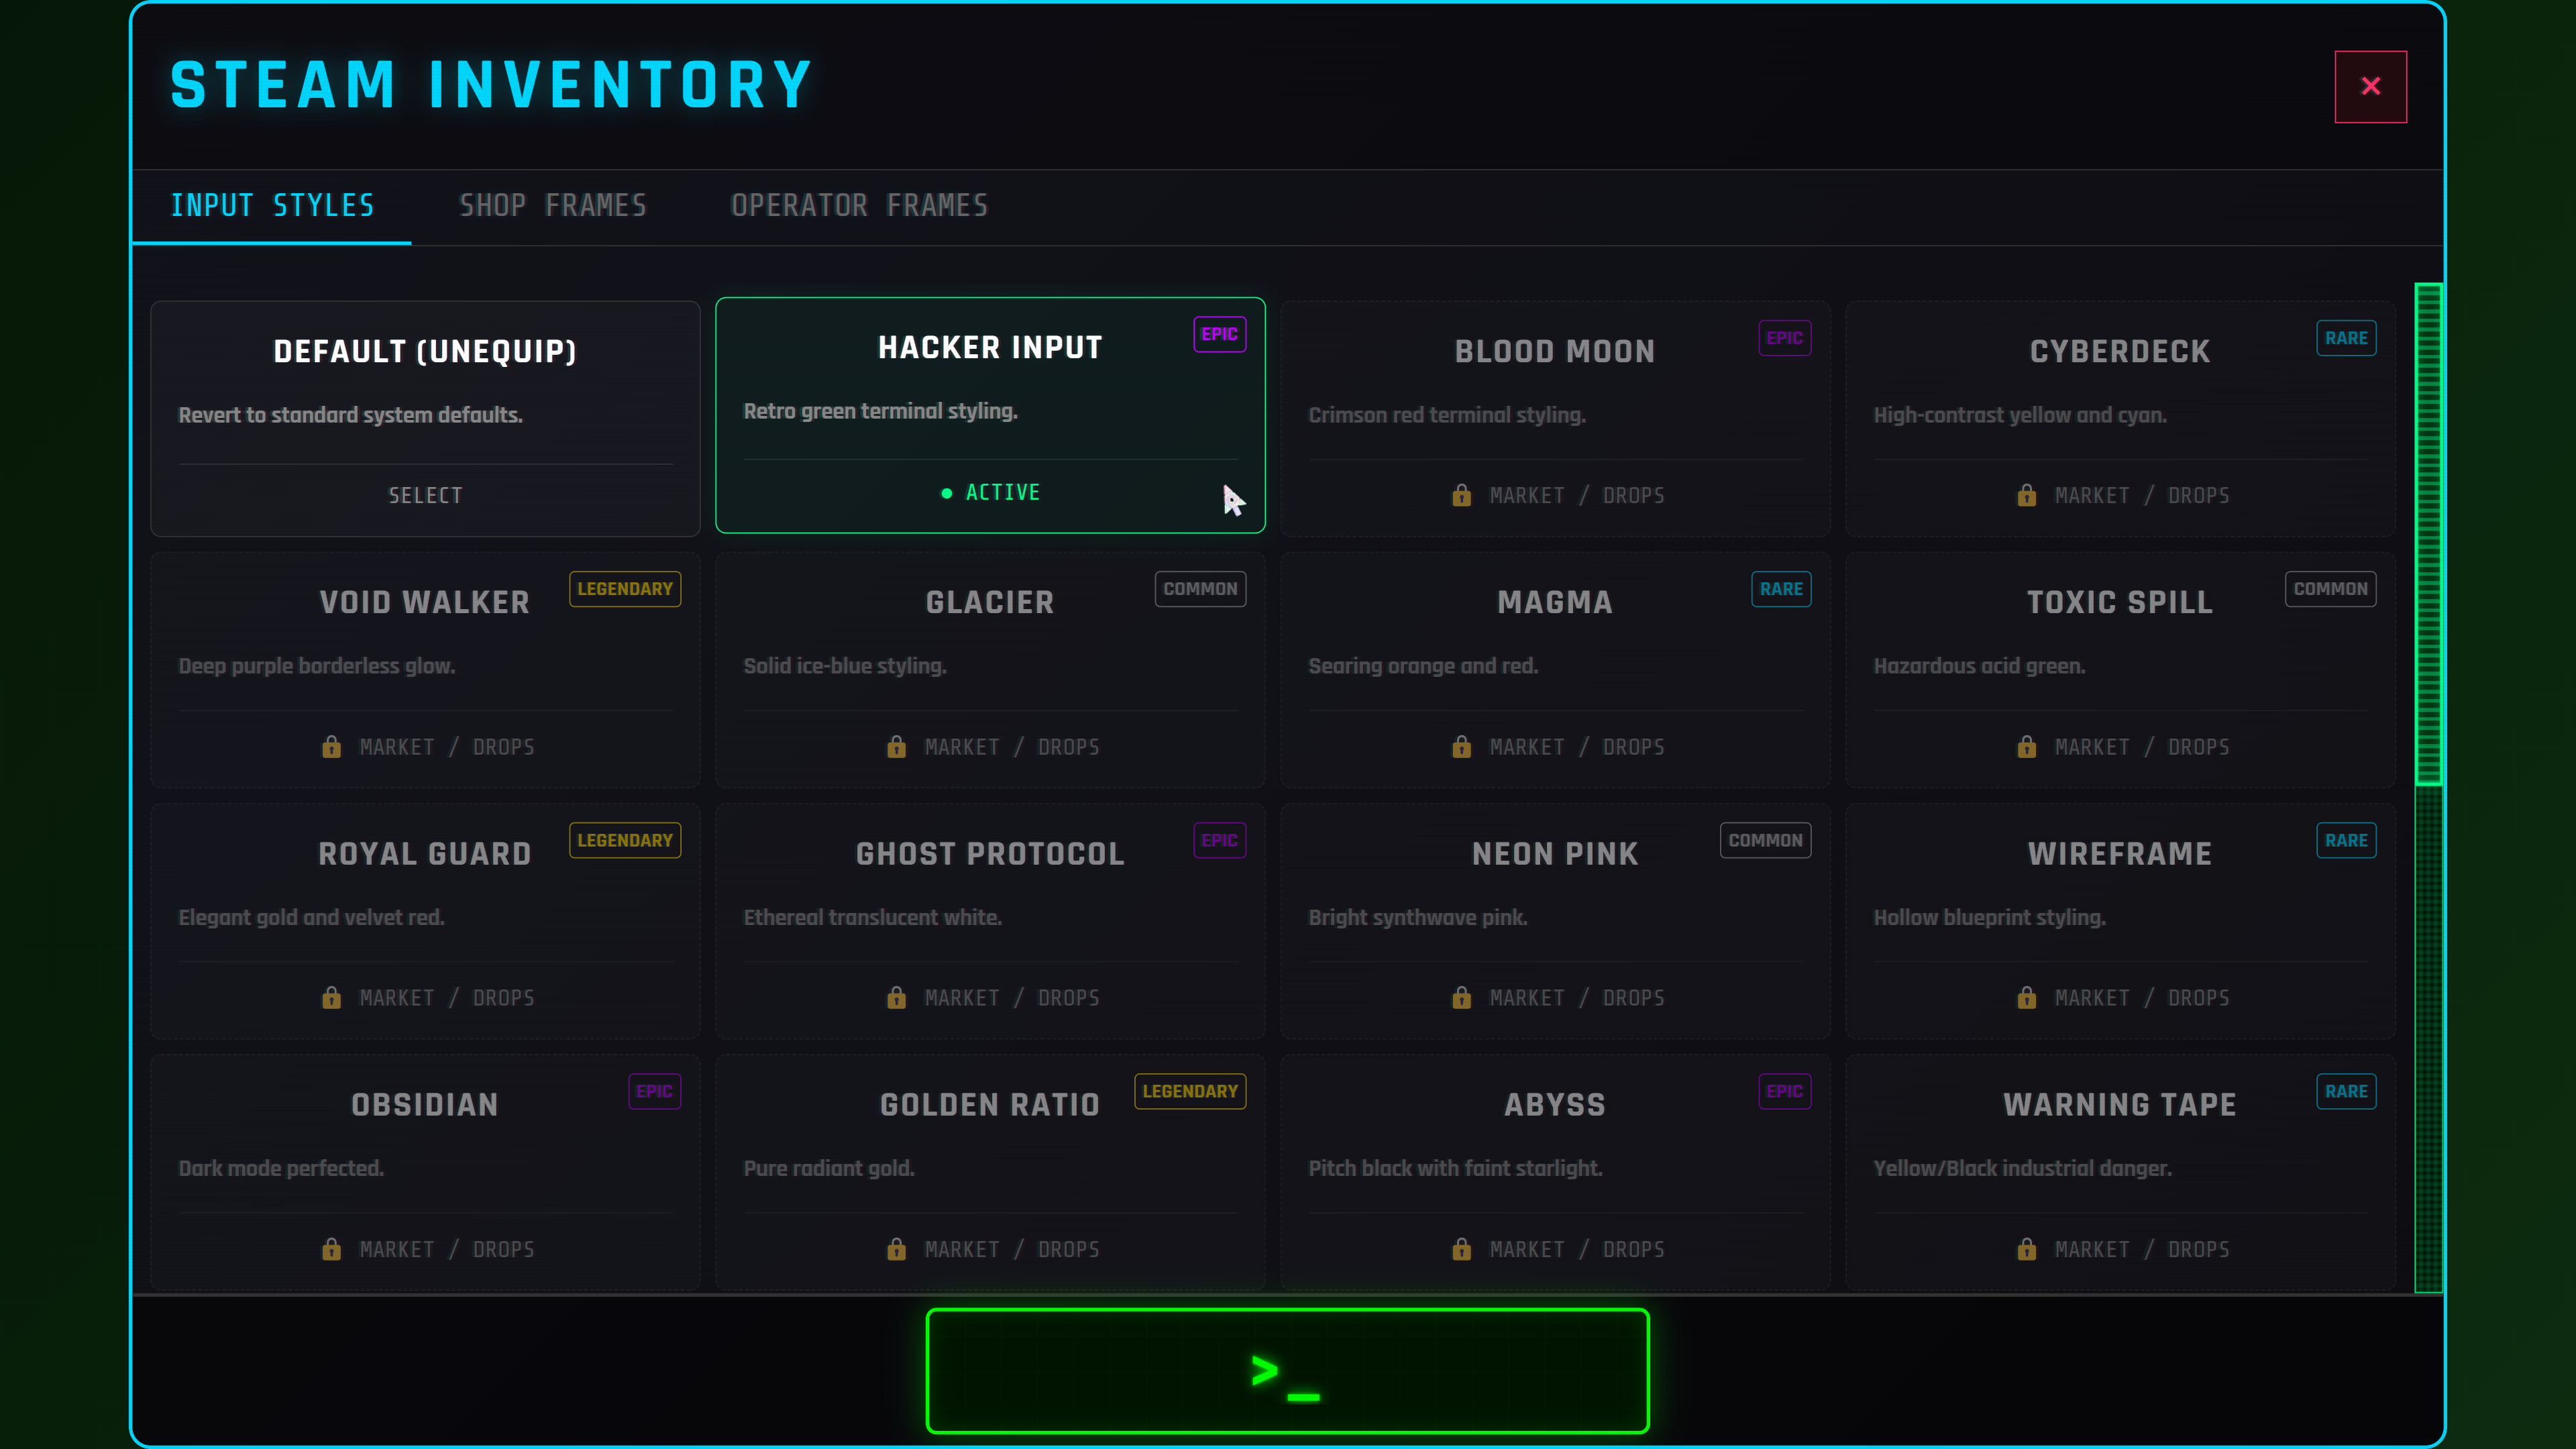Click the EPIC badge on Blood Moon
The height and width of the screenshot is (1449, 2576).
[1784, 338]
